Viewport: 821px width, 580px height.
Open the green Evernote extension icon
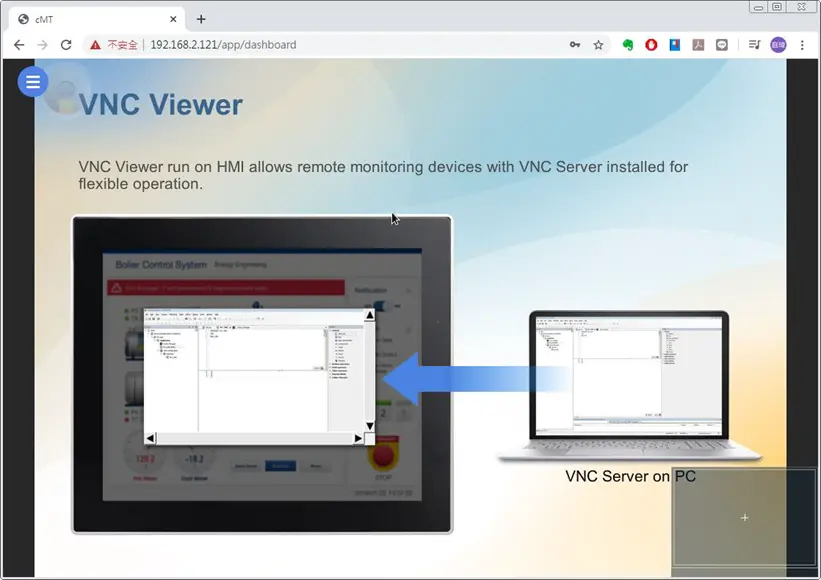click(627, 45)
